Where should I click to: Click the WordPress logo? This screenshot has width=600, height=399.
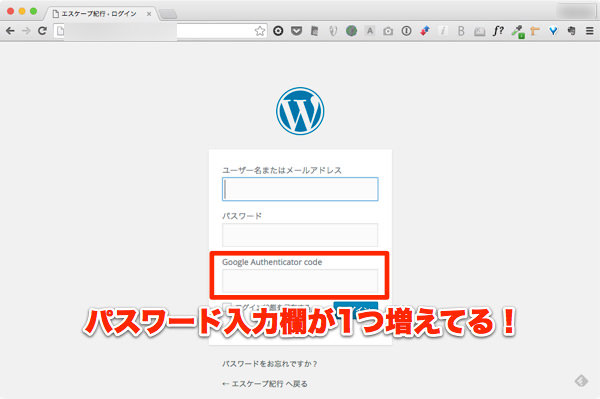coord(300,111)
